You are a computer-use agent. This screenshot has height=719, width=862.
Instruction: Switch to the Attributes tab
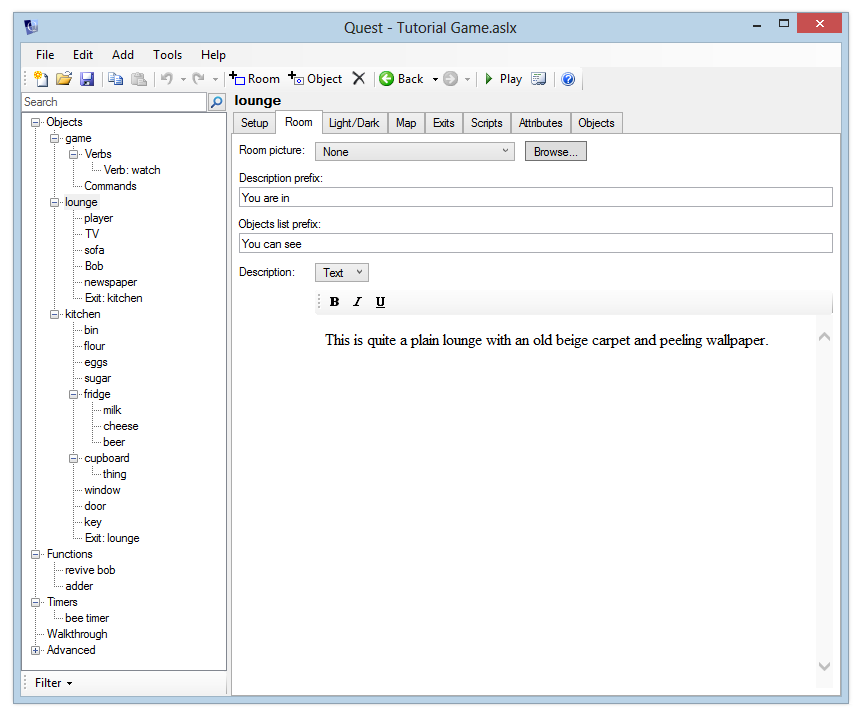click(540, 123)
